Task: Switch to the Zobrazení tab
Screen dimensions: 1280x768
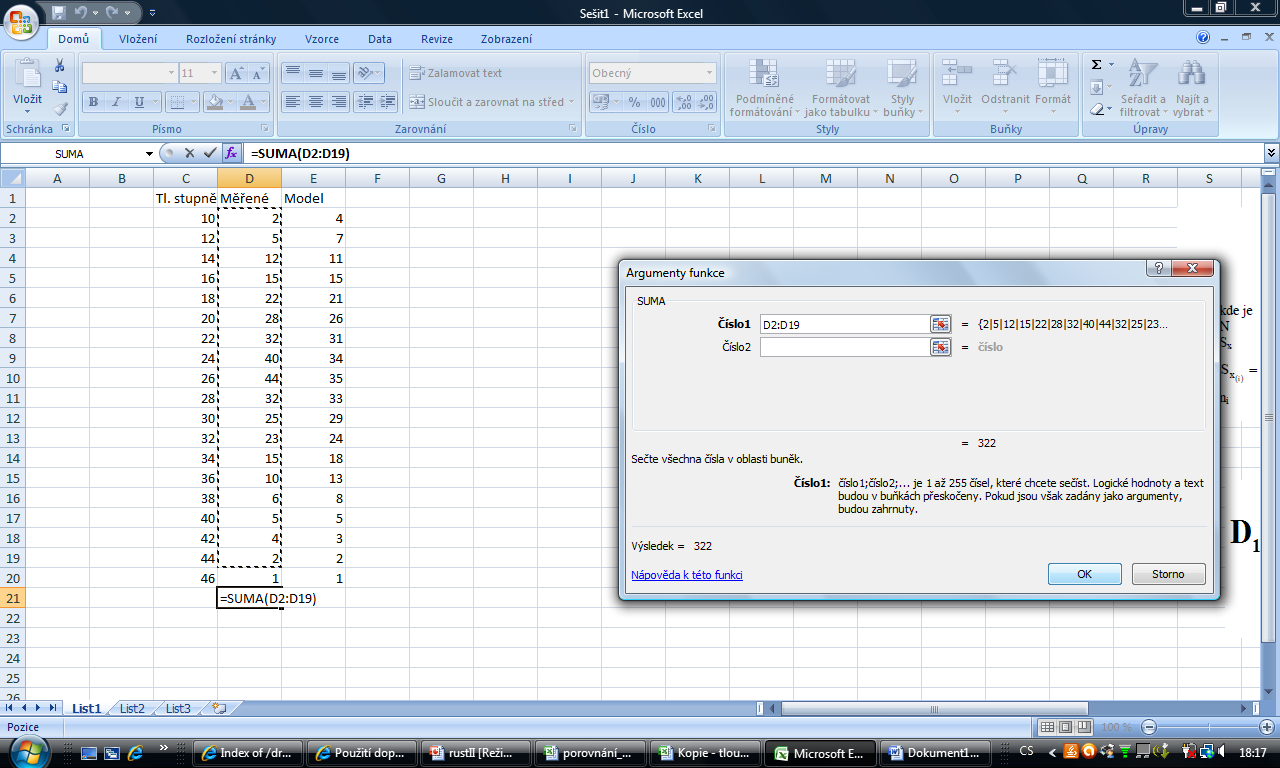Action: point(506,39)
